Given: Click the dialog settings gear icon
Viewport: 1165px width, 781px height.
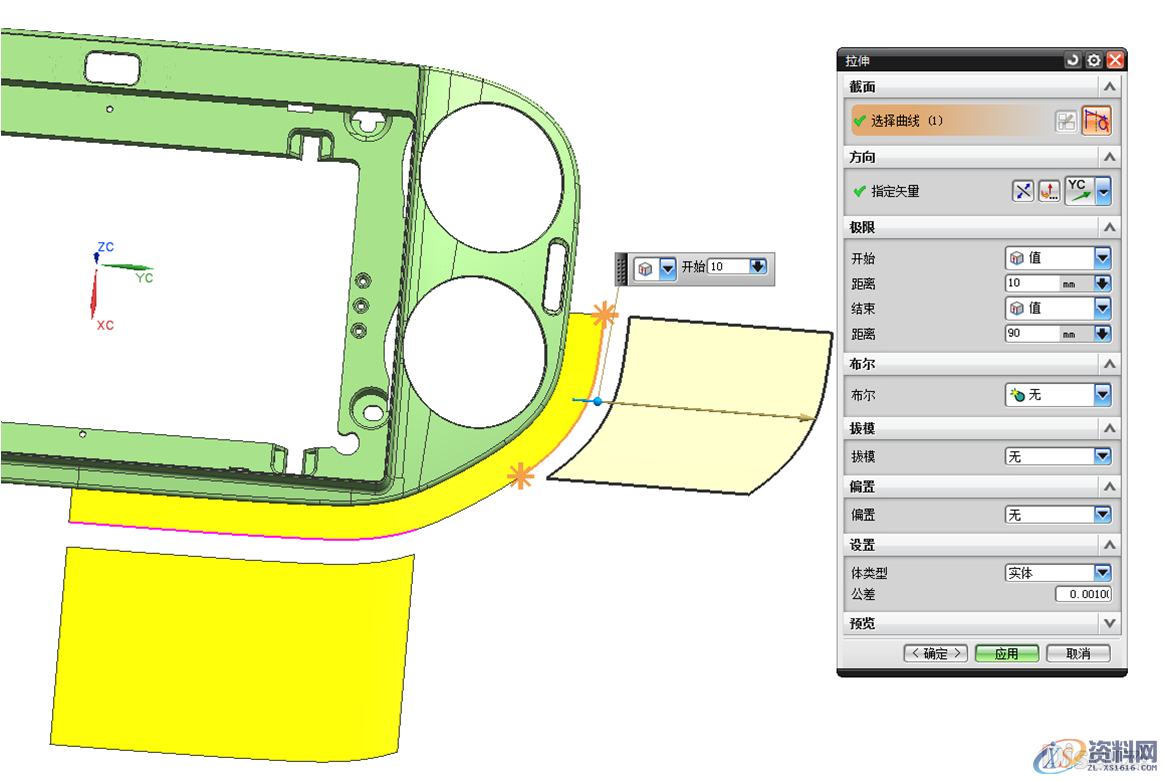Looking at the screenshot, I should [1094, 60].
